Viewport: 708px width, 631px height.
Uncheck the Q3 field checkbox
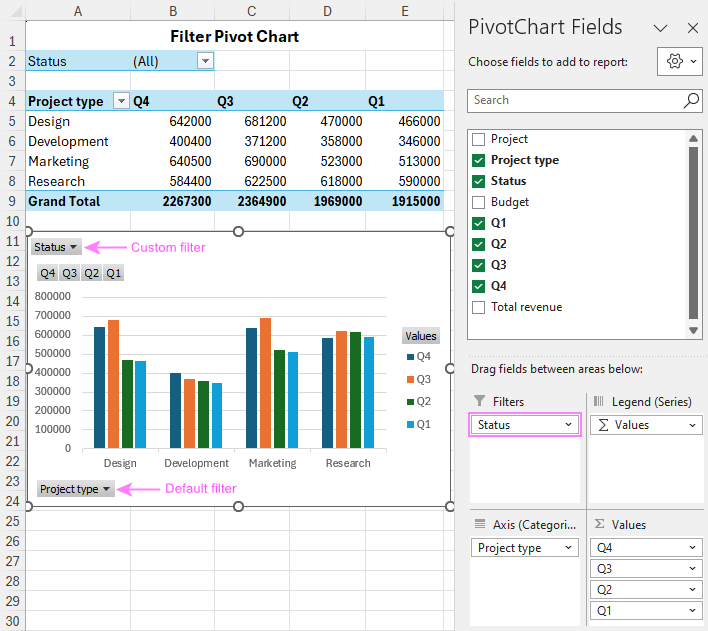coord(478,265)
